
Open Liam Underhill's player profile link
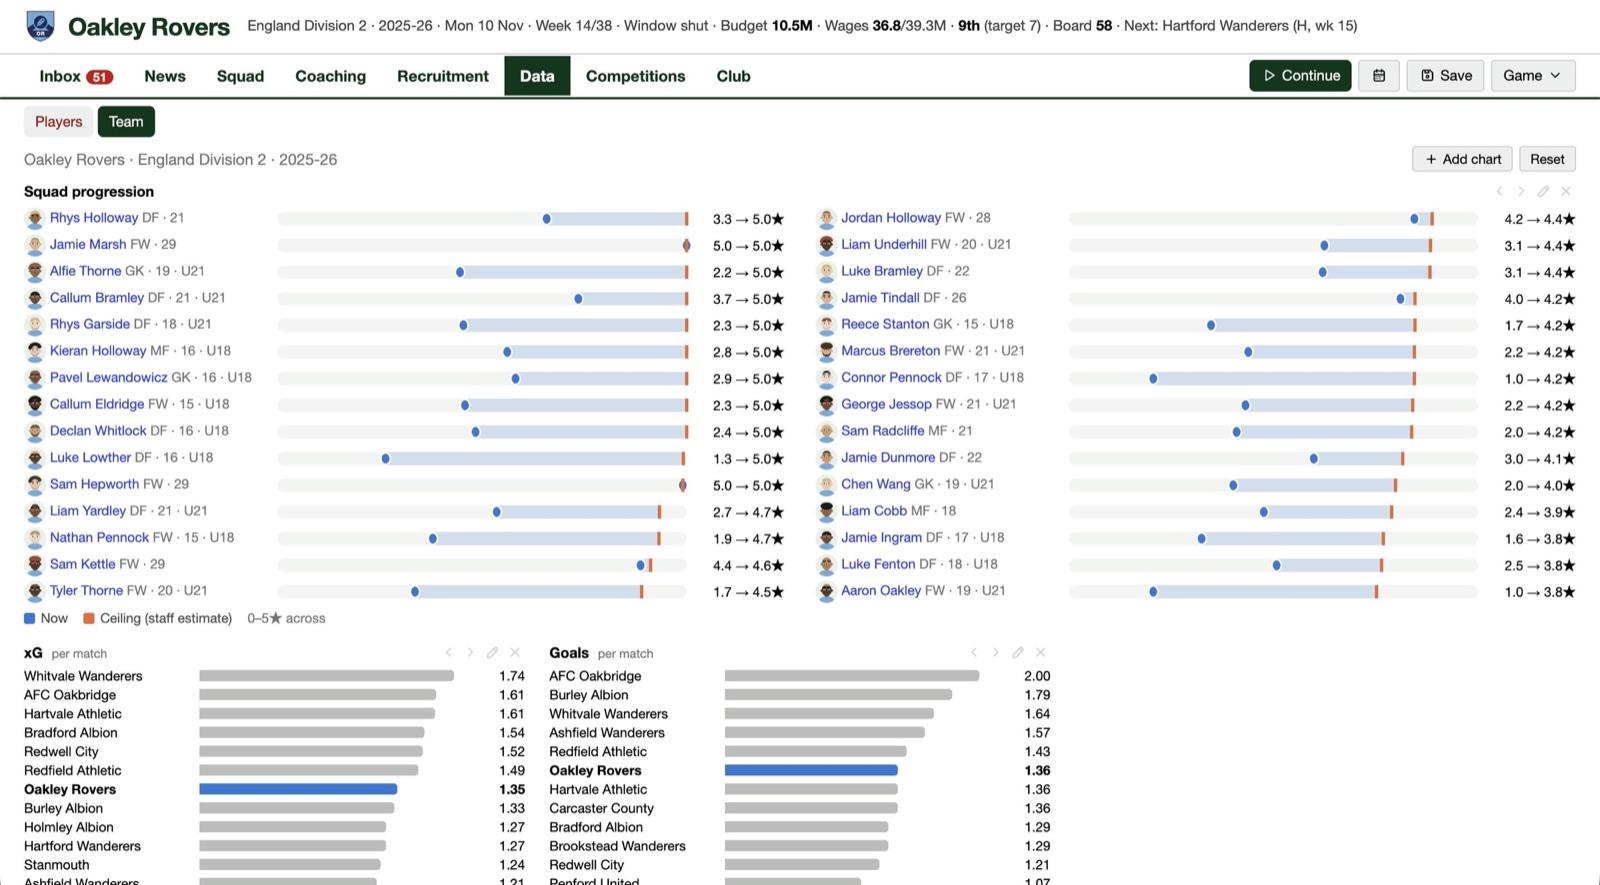click(884, 245)
